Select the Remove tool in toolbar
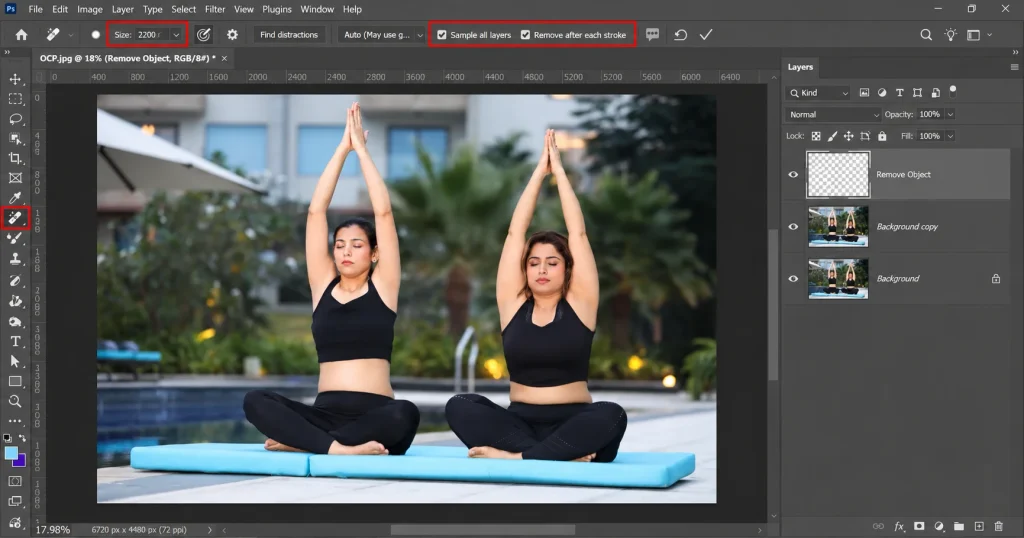The width and height of the screenshot is (1024, 538). pos(15,218)
